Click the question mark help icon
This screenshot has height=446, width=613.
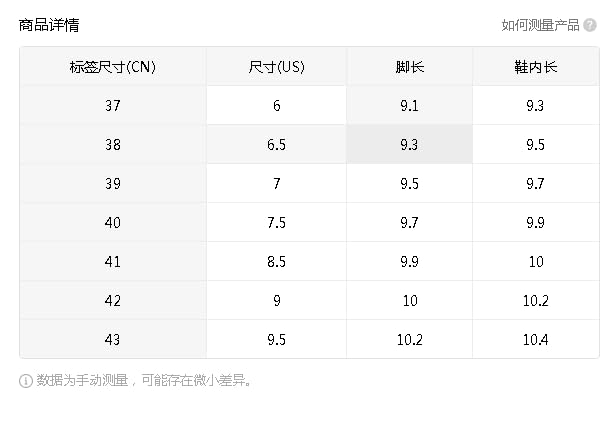pyautogui.click(x=590, y=25)
